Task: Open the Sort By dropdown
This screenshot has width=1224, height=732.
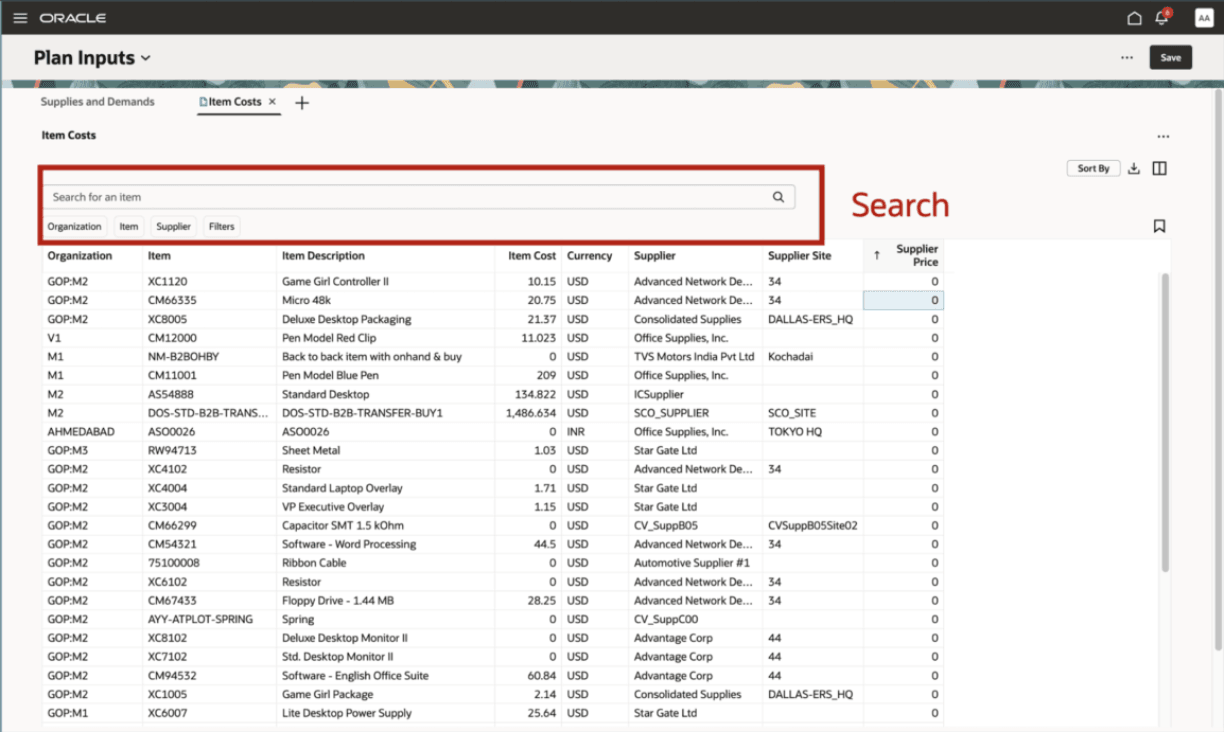Action: click(1093, 168)
